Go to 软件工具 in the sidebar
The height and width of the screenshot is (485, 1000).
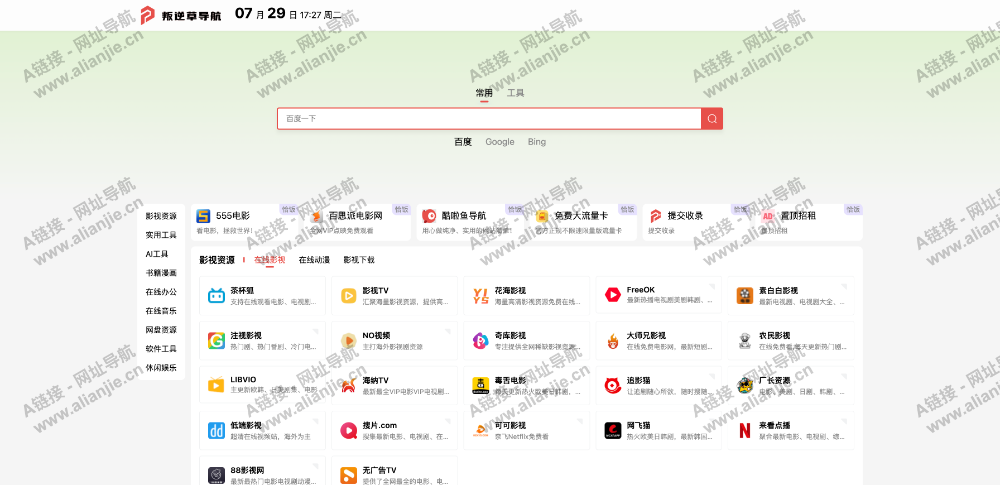point(161,349)
